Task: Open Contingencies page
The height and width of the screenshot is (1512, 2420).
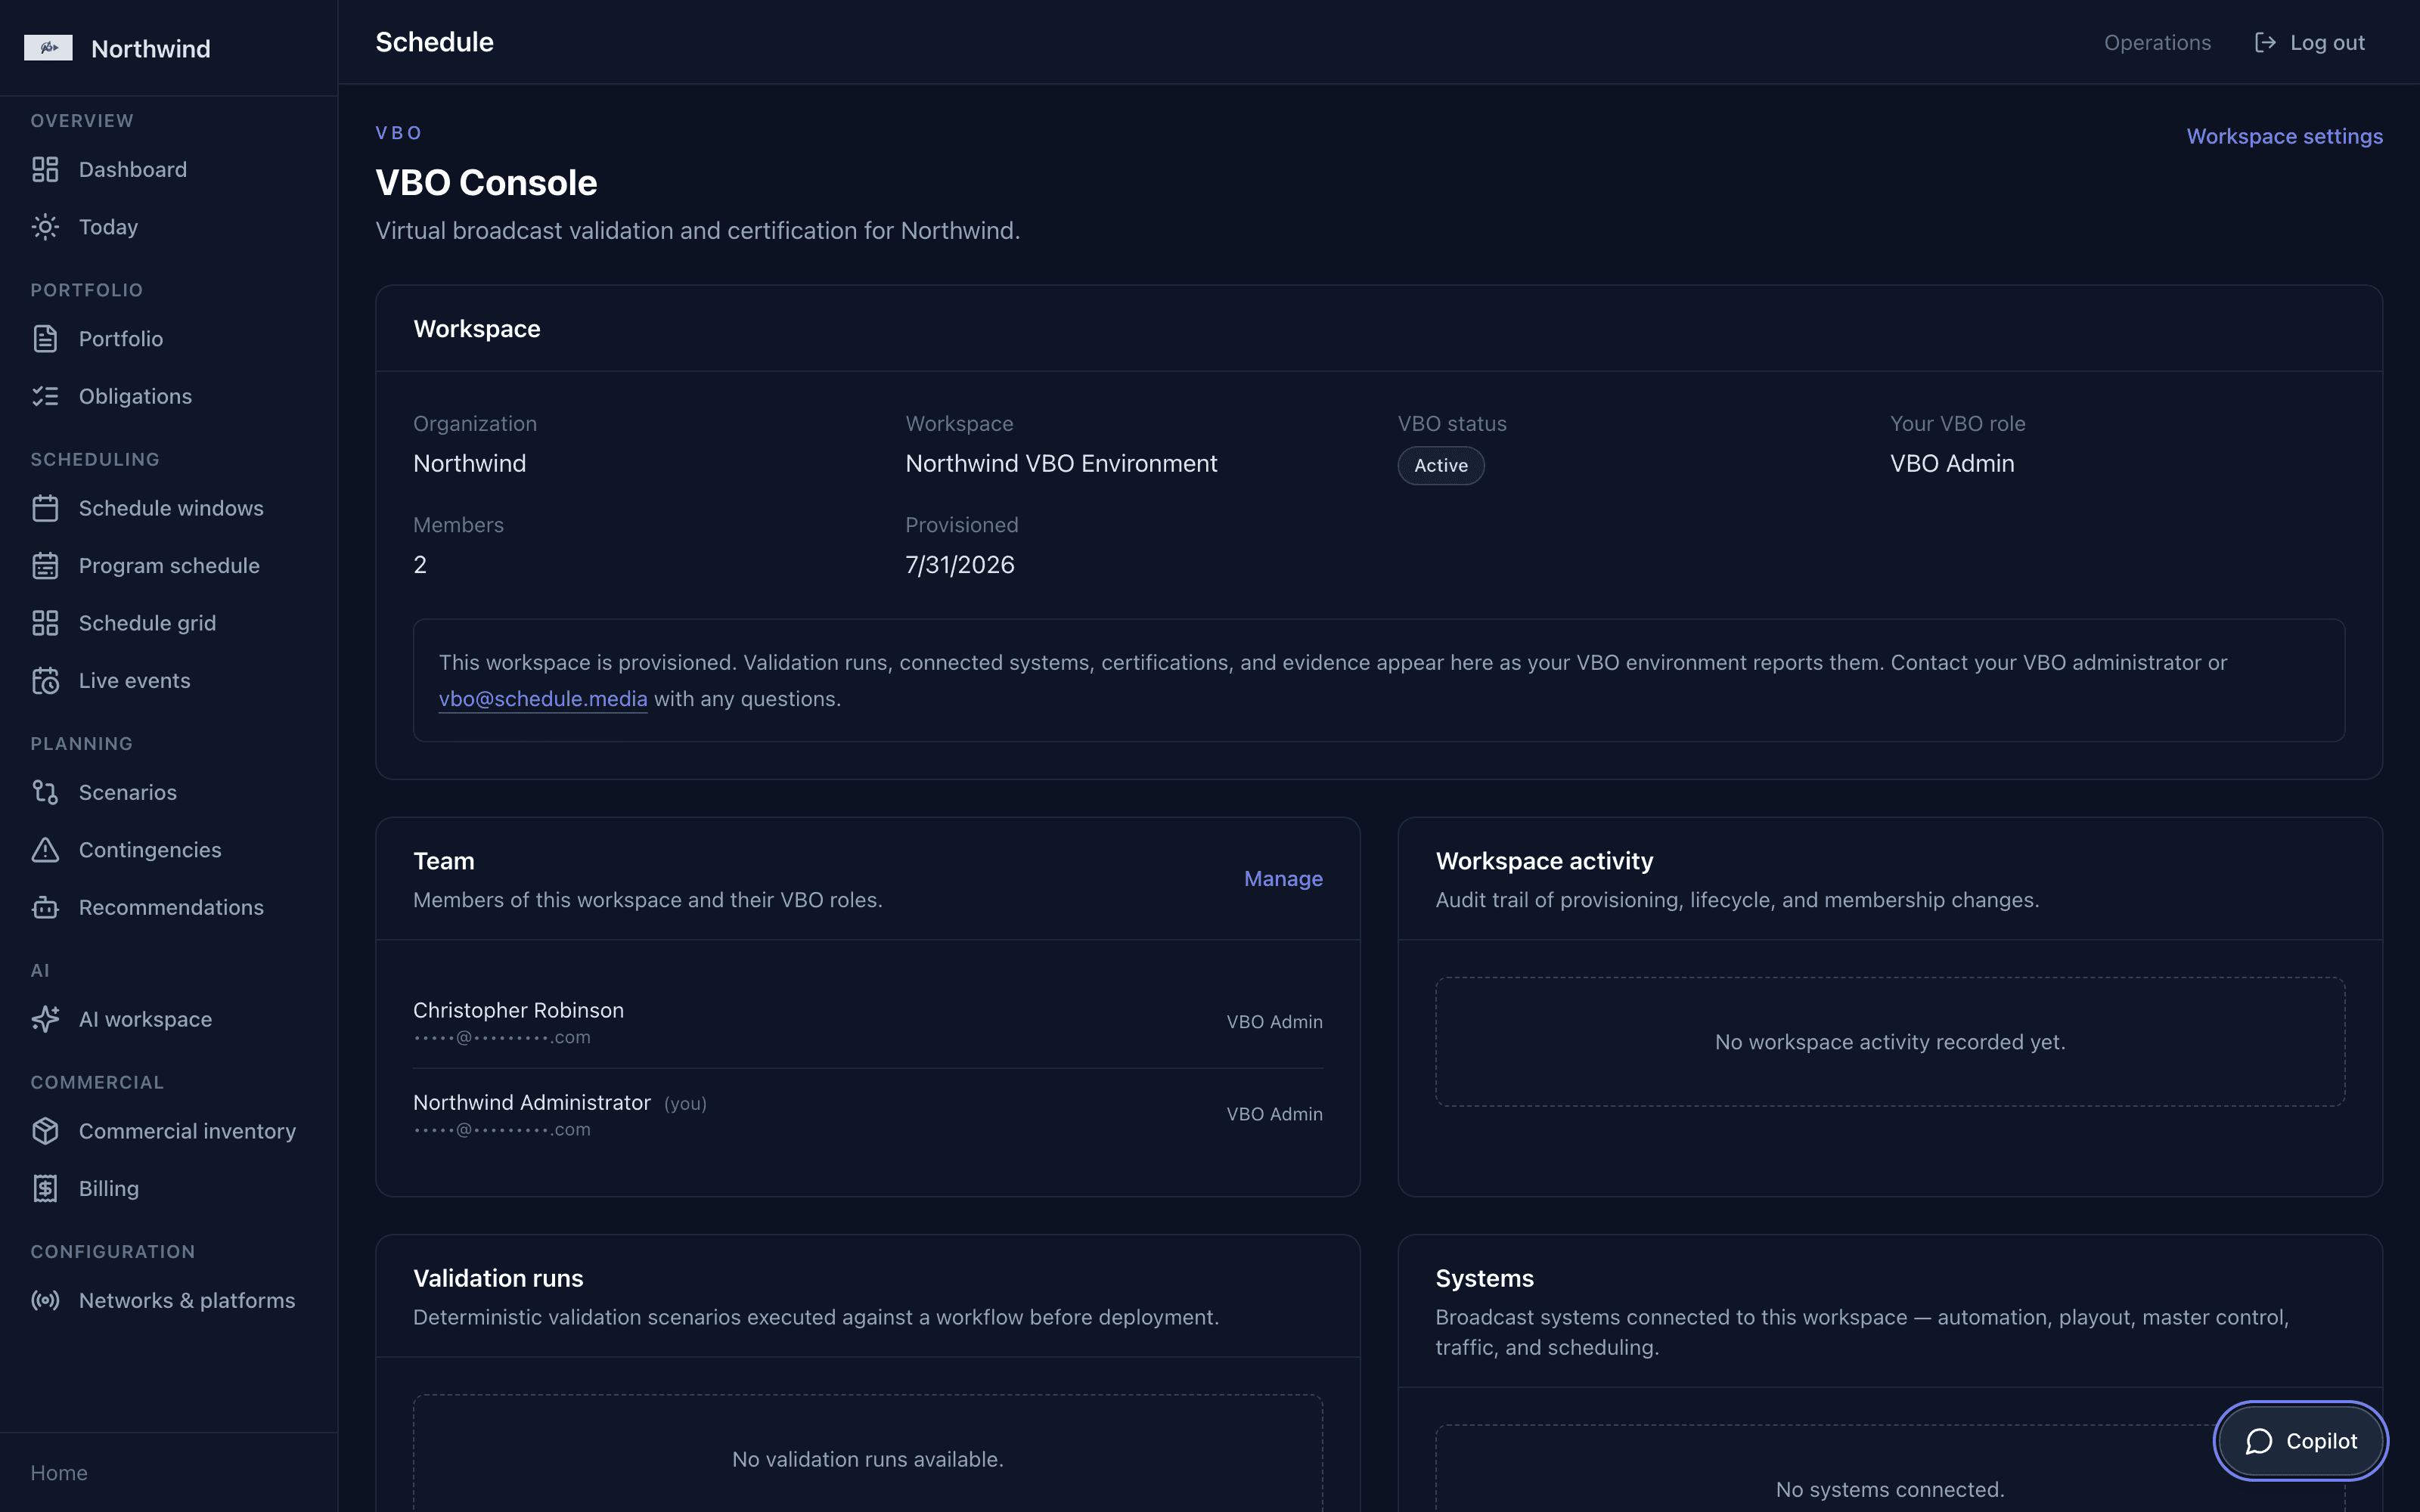Action: [x=168, y=850]
